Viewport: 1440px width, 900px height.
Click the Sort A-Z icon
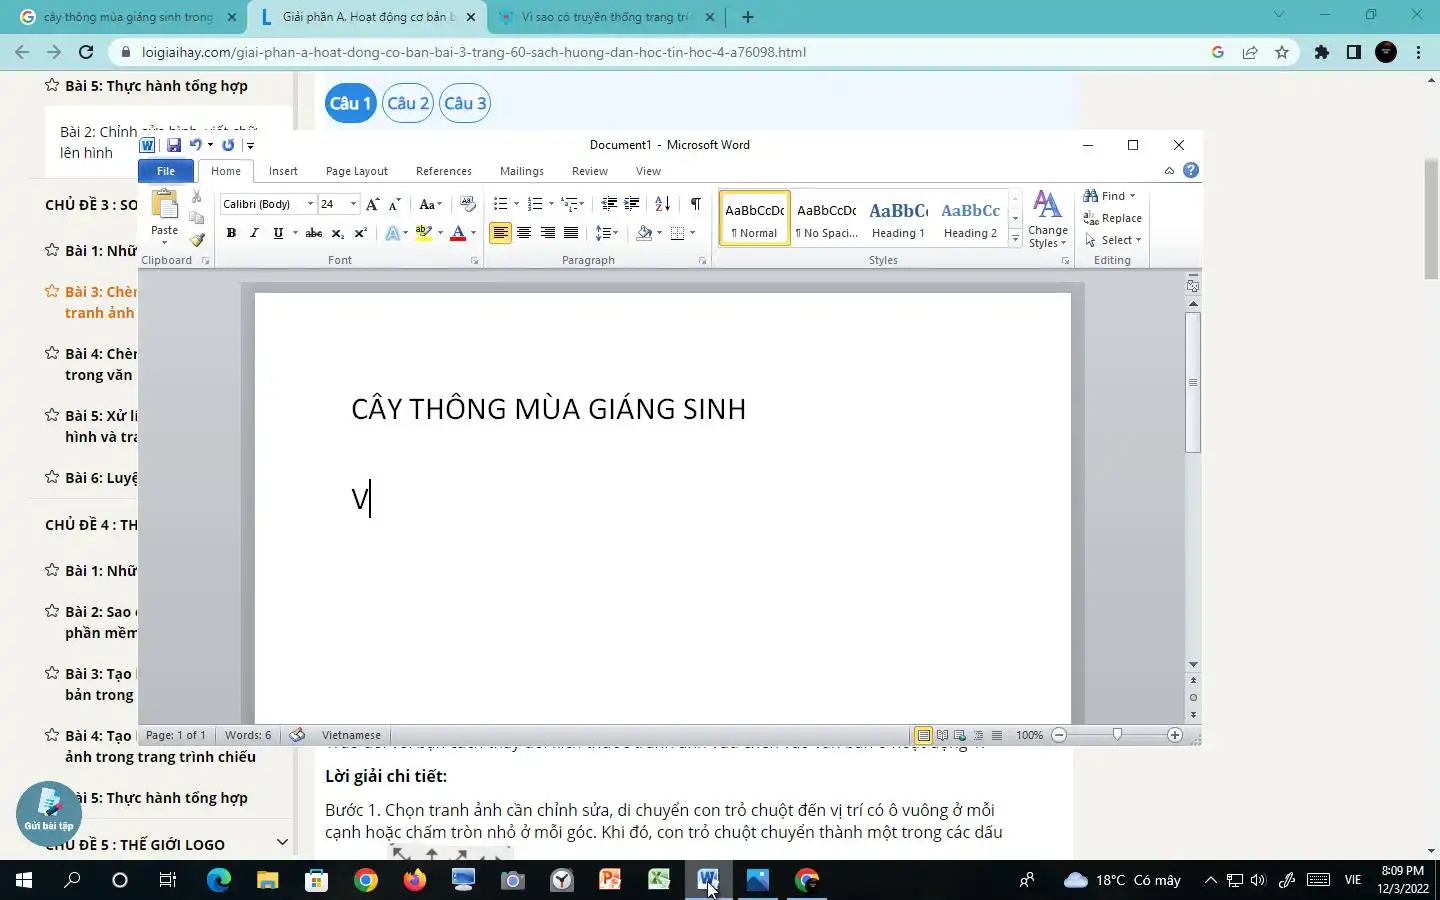coord(662,204)
